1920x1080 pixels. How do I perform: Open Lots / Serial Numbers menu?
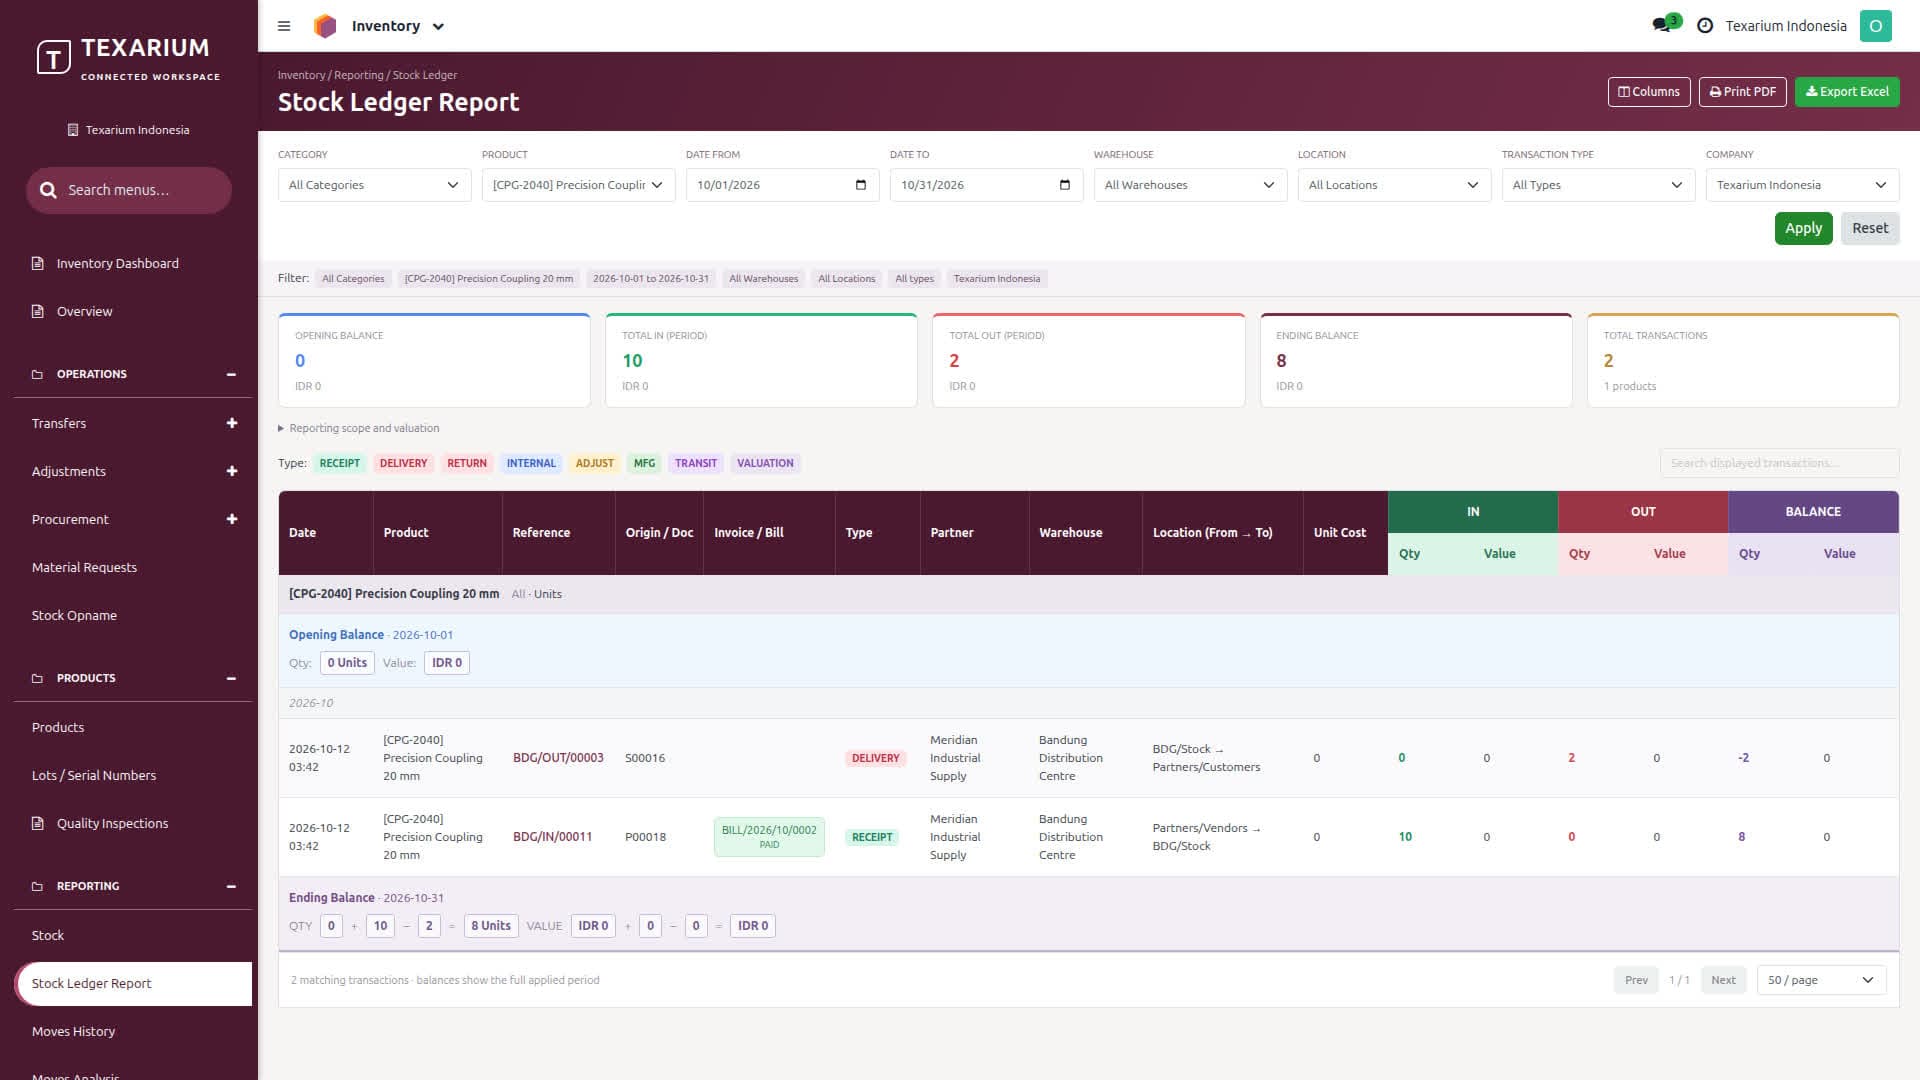click(94, 775)
